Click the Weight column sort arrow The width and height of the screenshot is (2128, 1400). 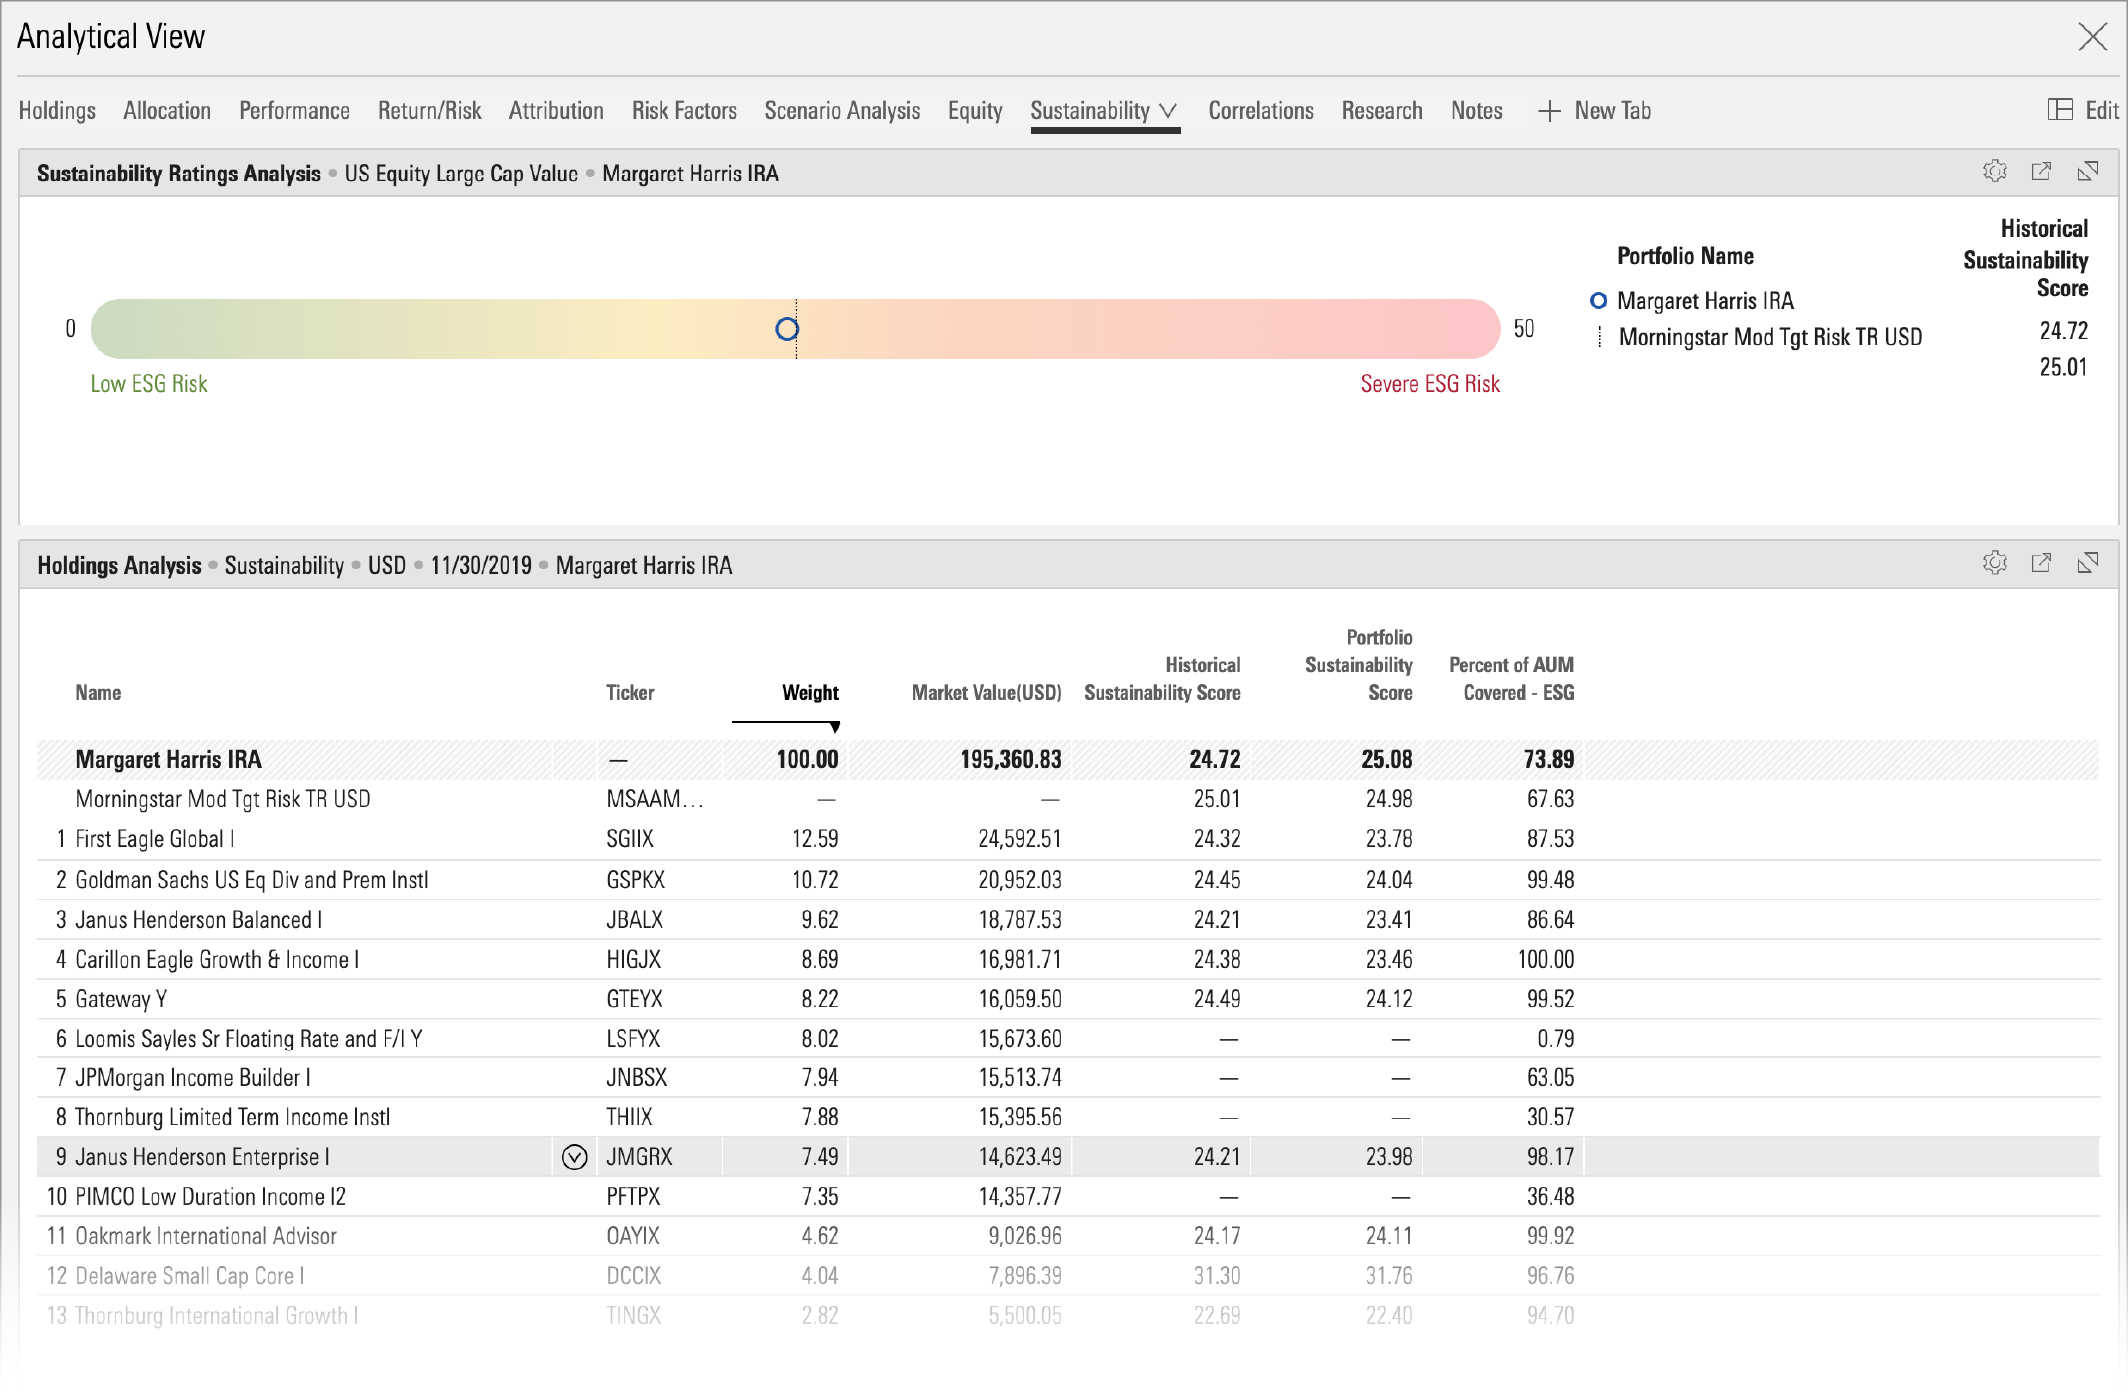pyautogui.click(x=835, y=727)
